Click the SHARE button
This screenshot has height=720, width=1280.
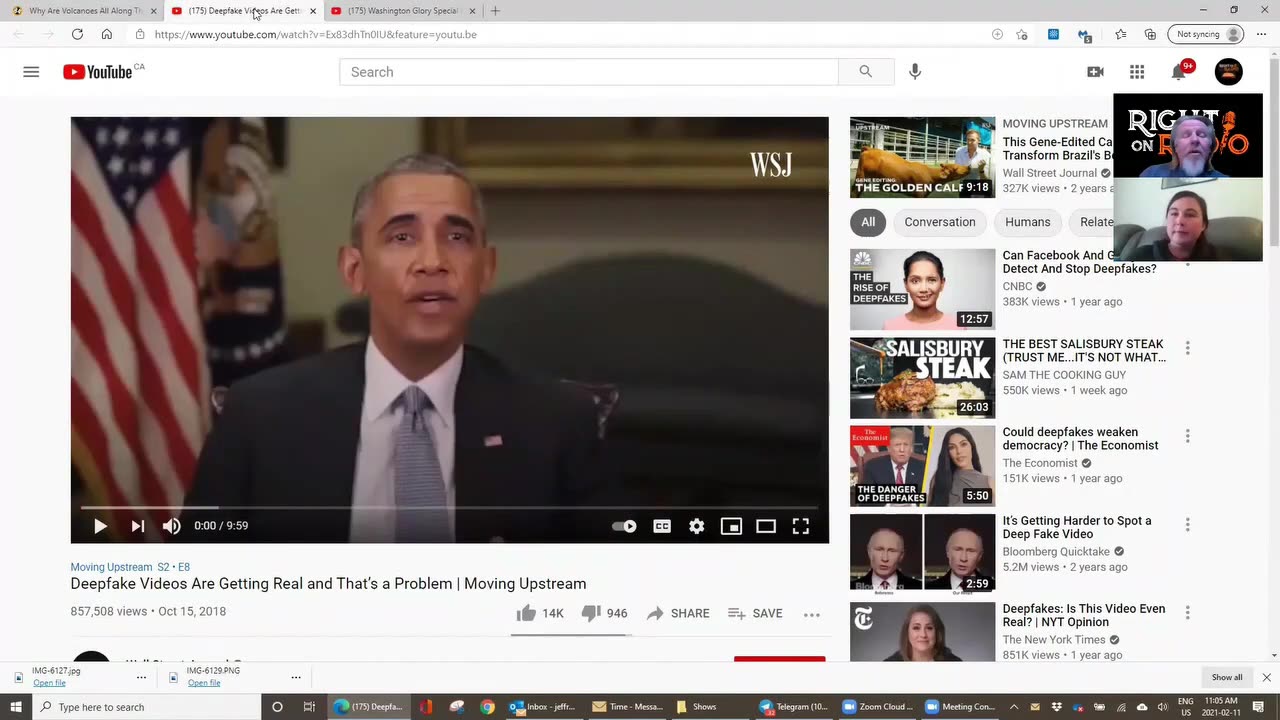pyautogui.click(x=678, y=613)
